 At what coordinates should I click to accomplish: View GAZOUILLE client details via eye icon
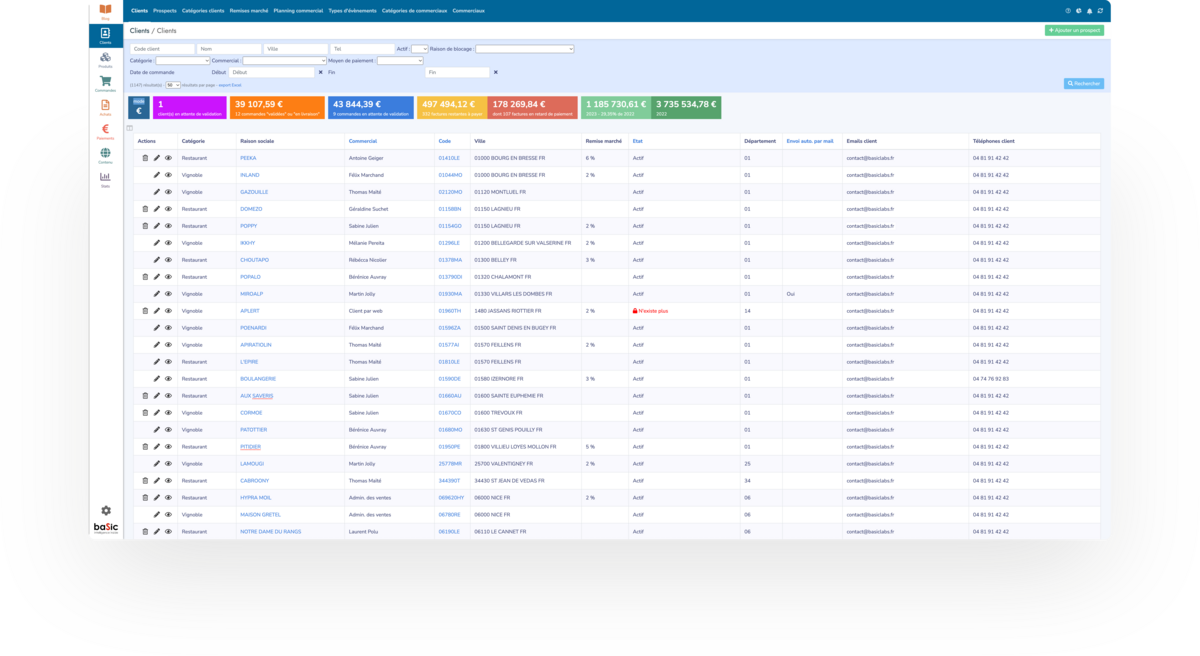(x=168, y=191)
